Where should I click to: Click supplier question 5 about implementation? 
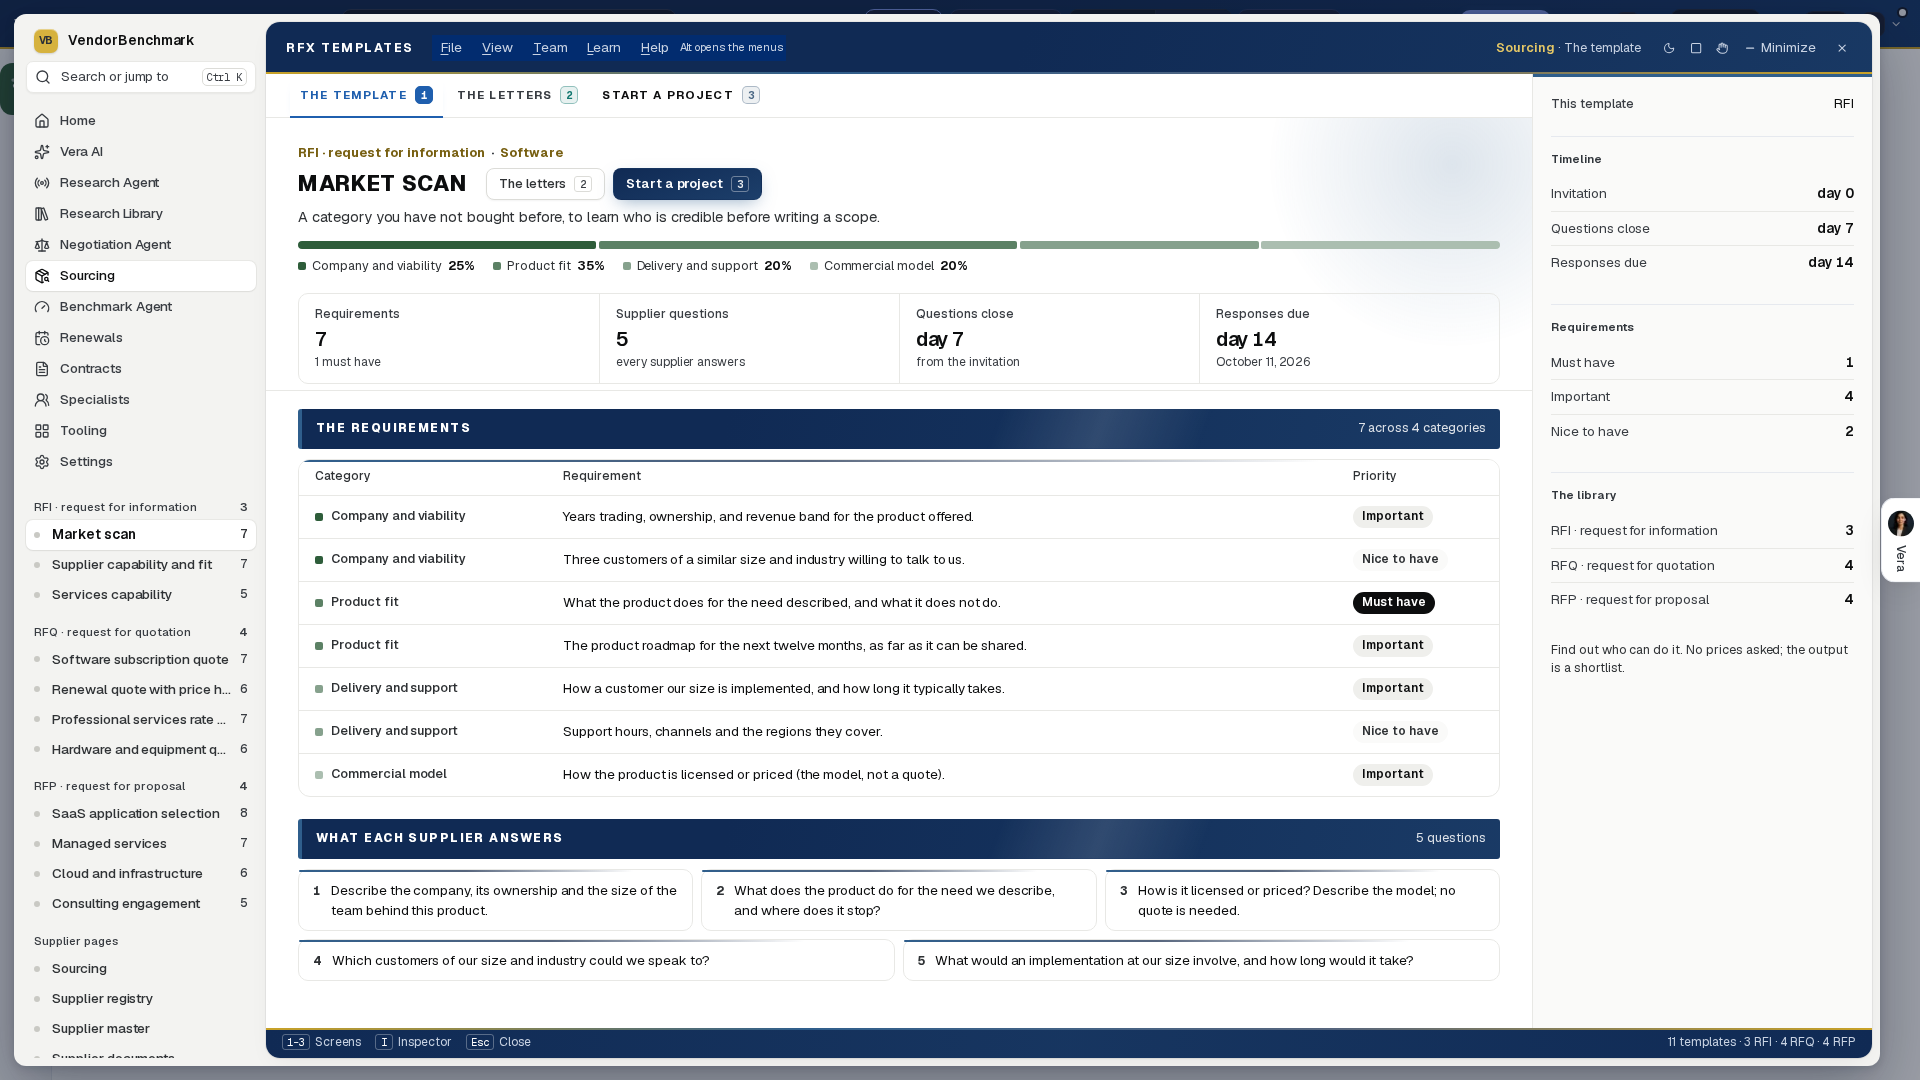pyautogui.click(x=1201, y=960)
